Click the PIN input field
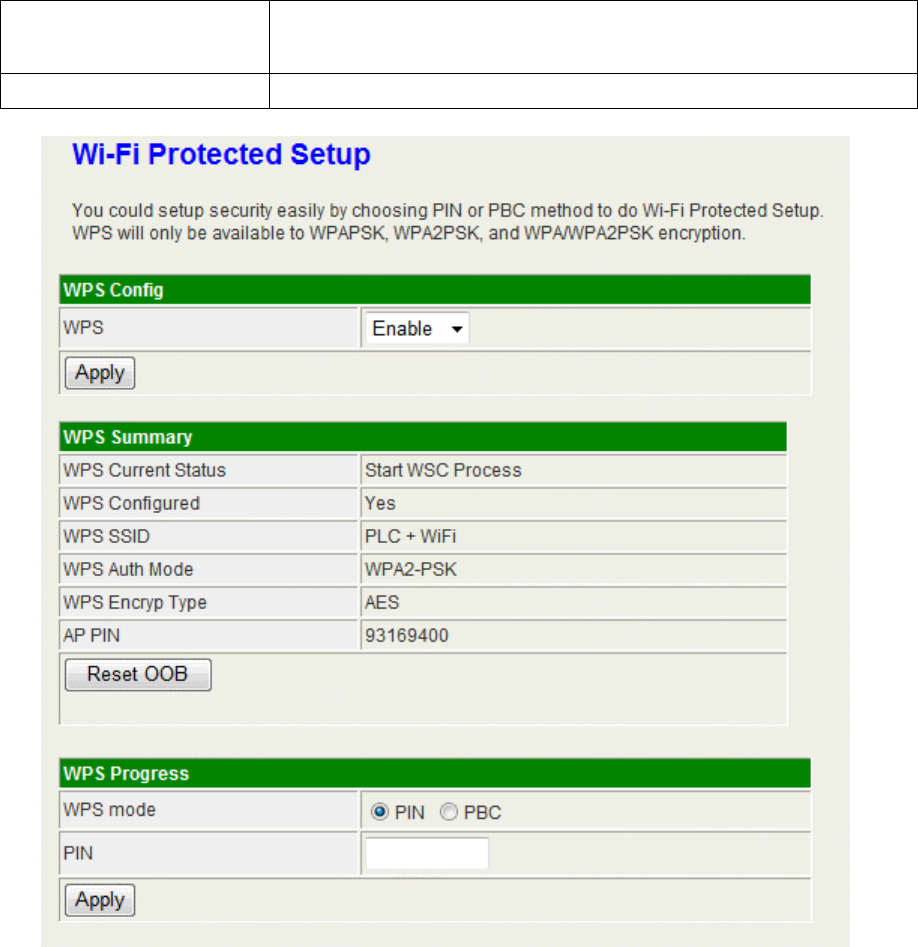 427,853
